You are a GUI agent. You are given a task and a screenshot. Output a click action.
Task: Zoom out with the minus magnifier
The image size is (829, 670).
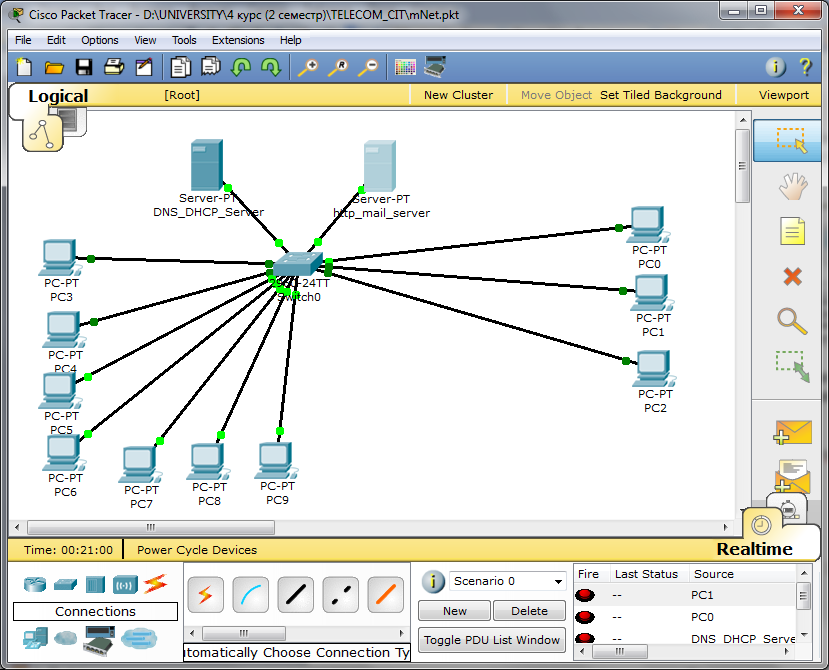(x=369, y=67)
